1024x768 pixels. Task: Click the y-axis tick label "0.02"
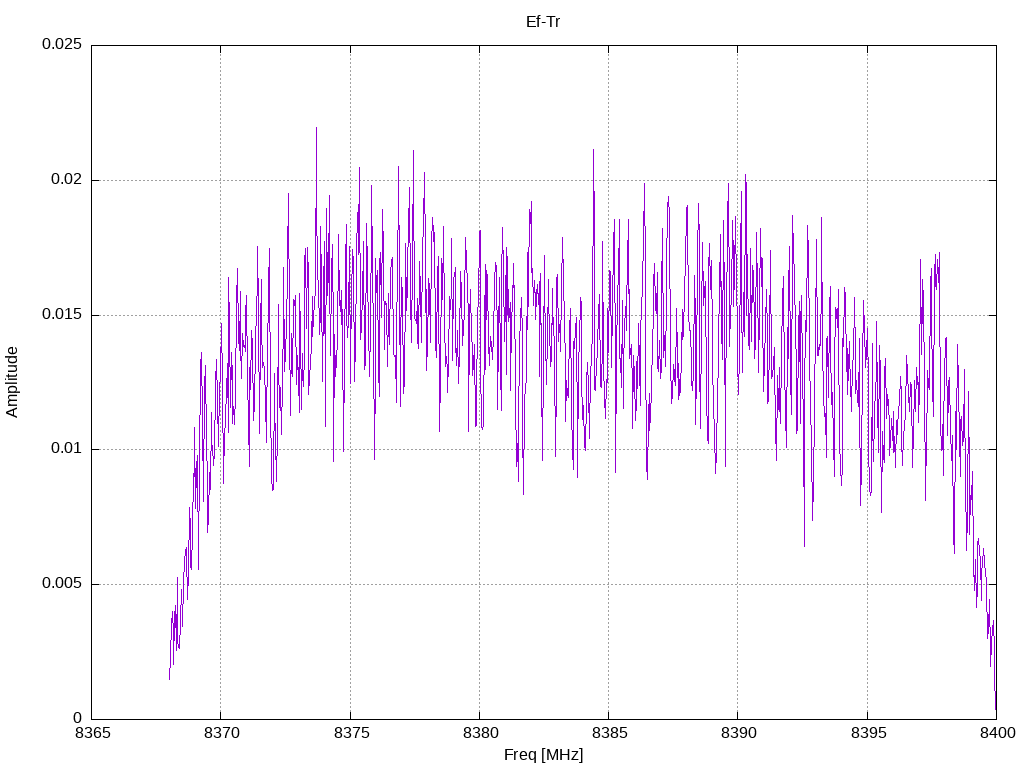coord(67,180)
